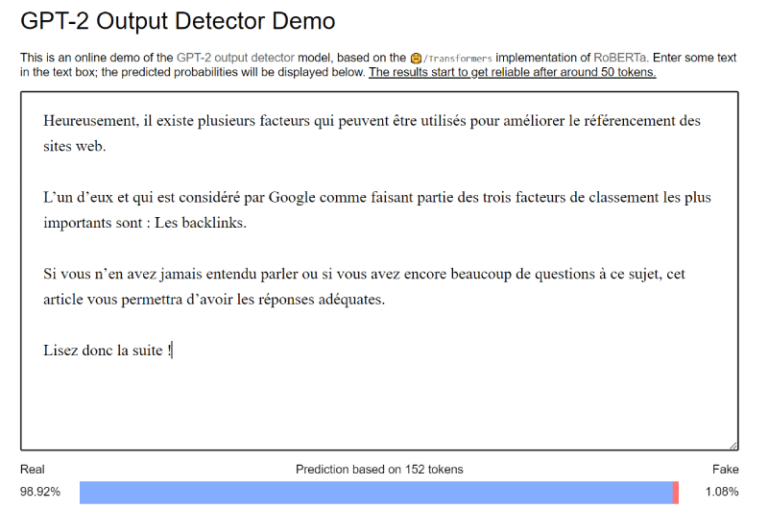Click the red Fake portion of the bar

point(676,492)
